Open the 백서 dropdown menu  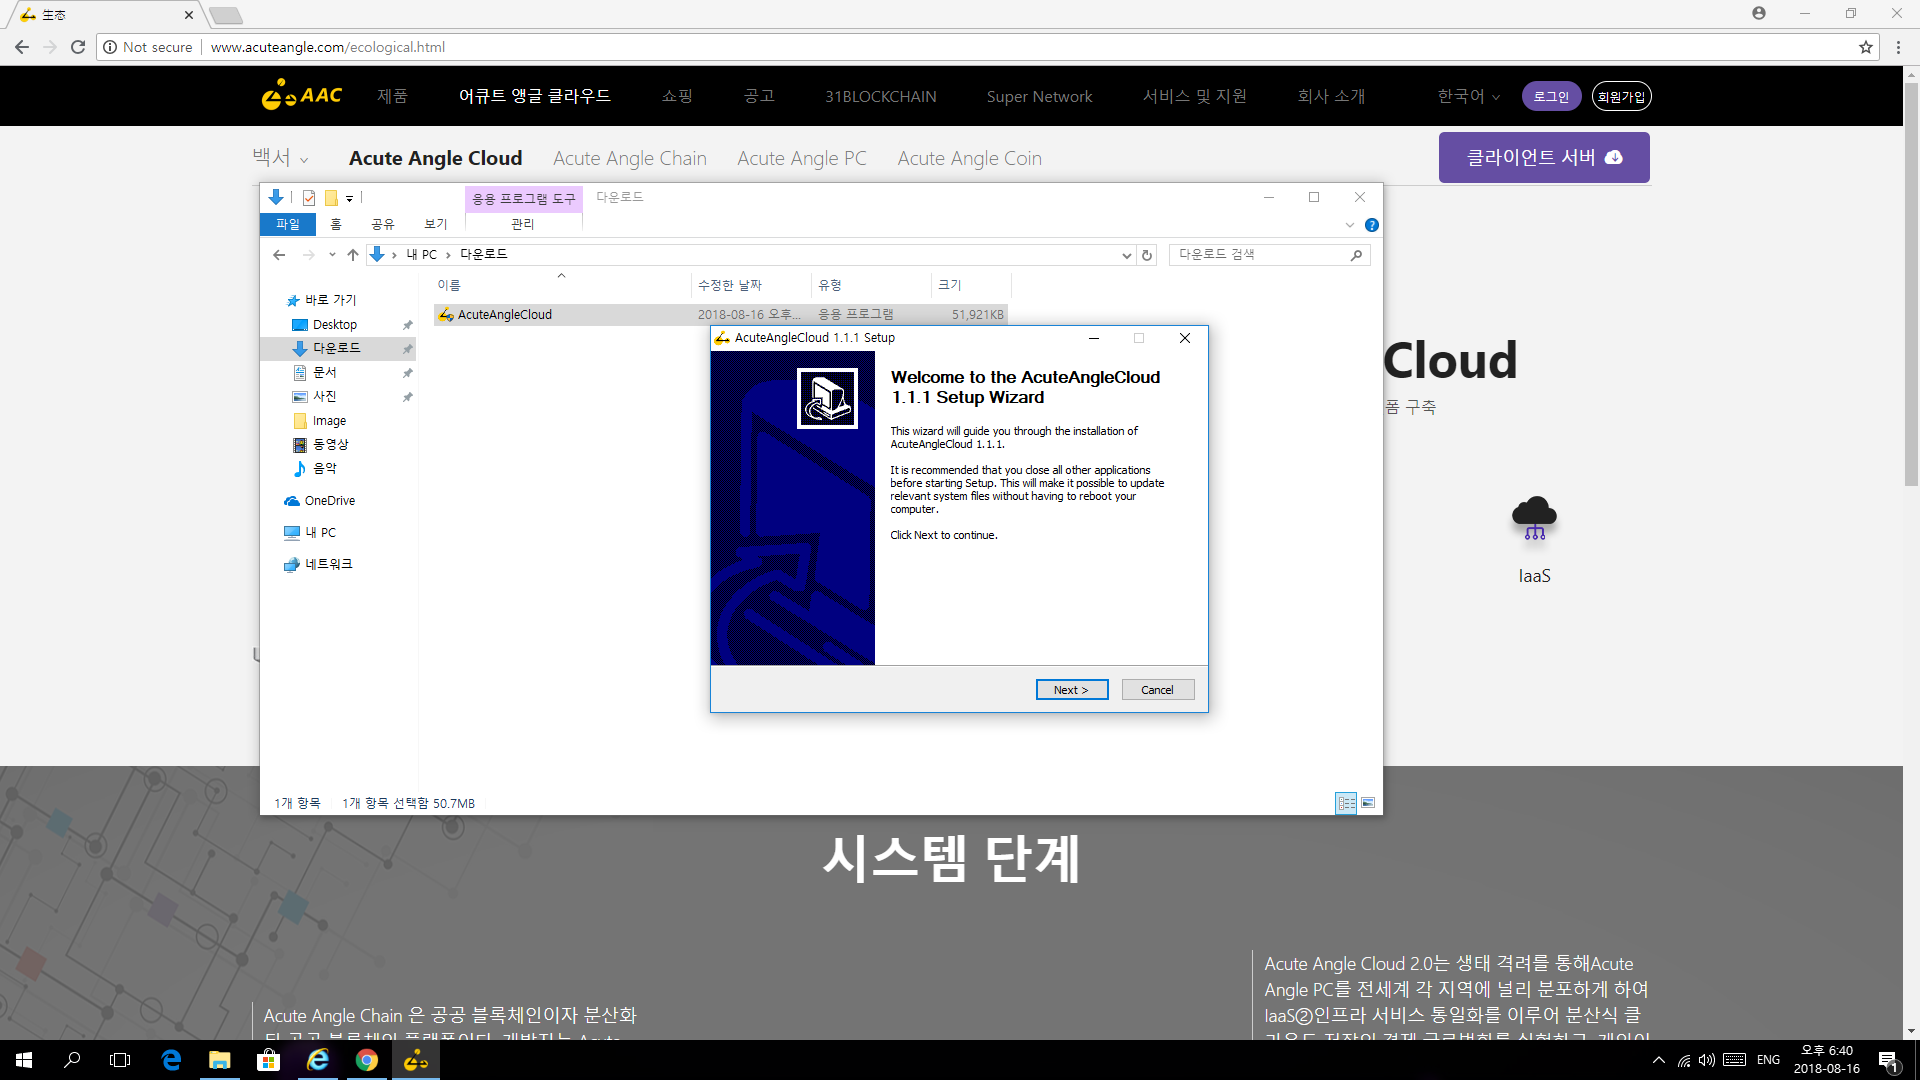coord(280,158)
